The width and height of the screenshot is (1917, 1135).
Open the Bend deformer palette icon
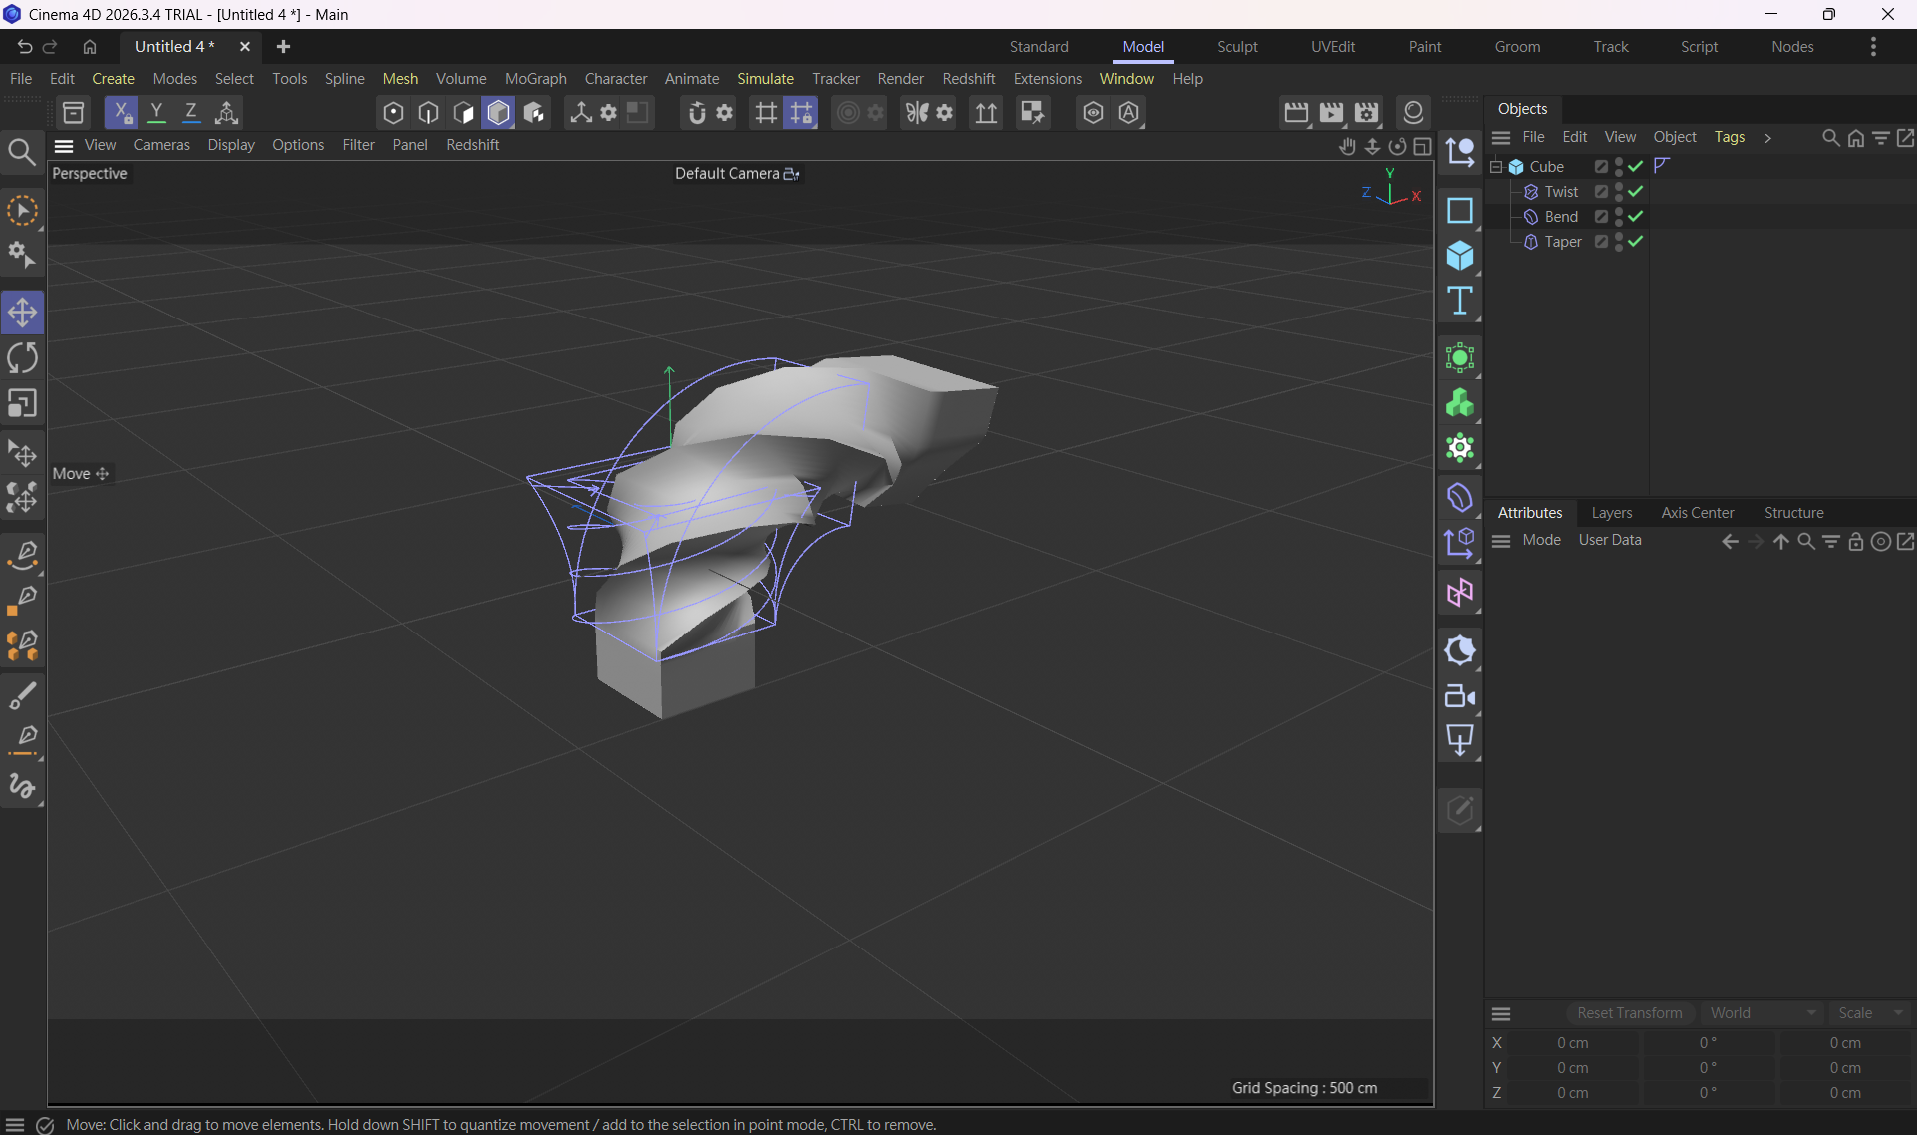1460,497
